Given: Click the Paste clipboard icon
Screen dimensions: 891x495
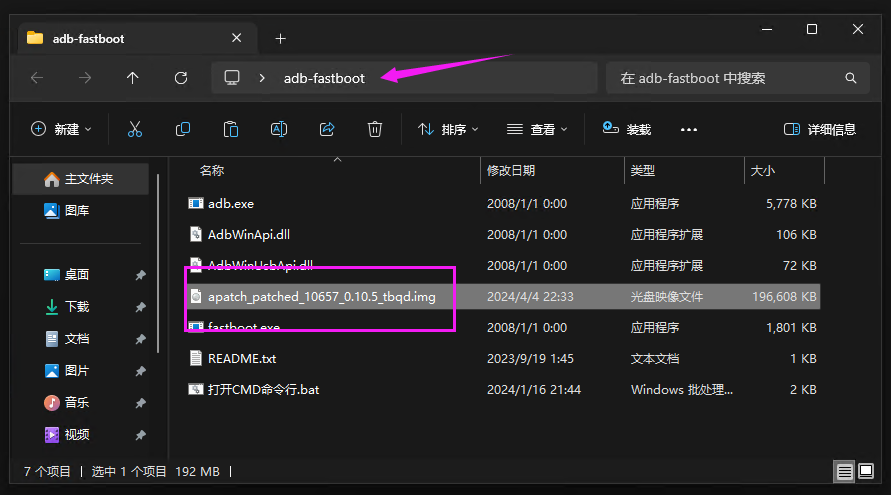Looking at the screenshot, I should (x=231, y=129).
